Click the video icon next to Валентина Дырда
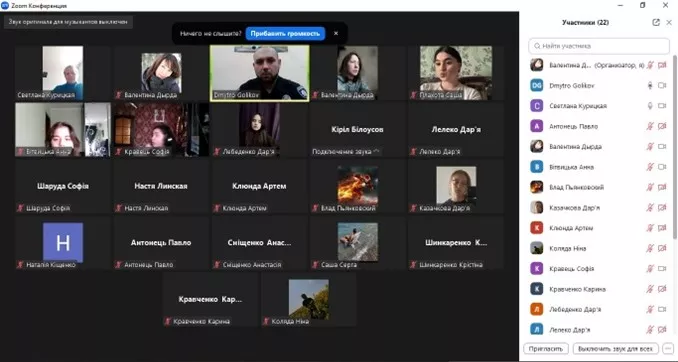Viewport: 678px width, 362px height. [x=662, y=147]
